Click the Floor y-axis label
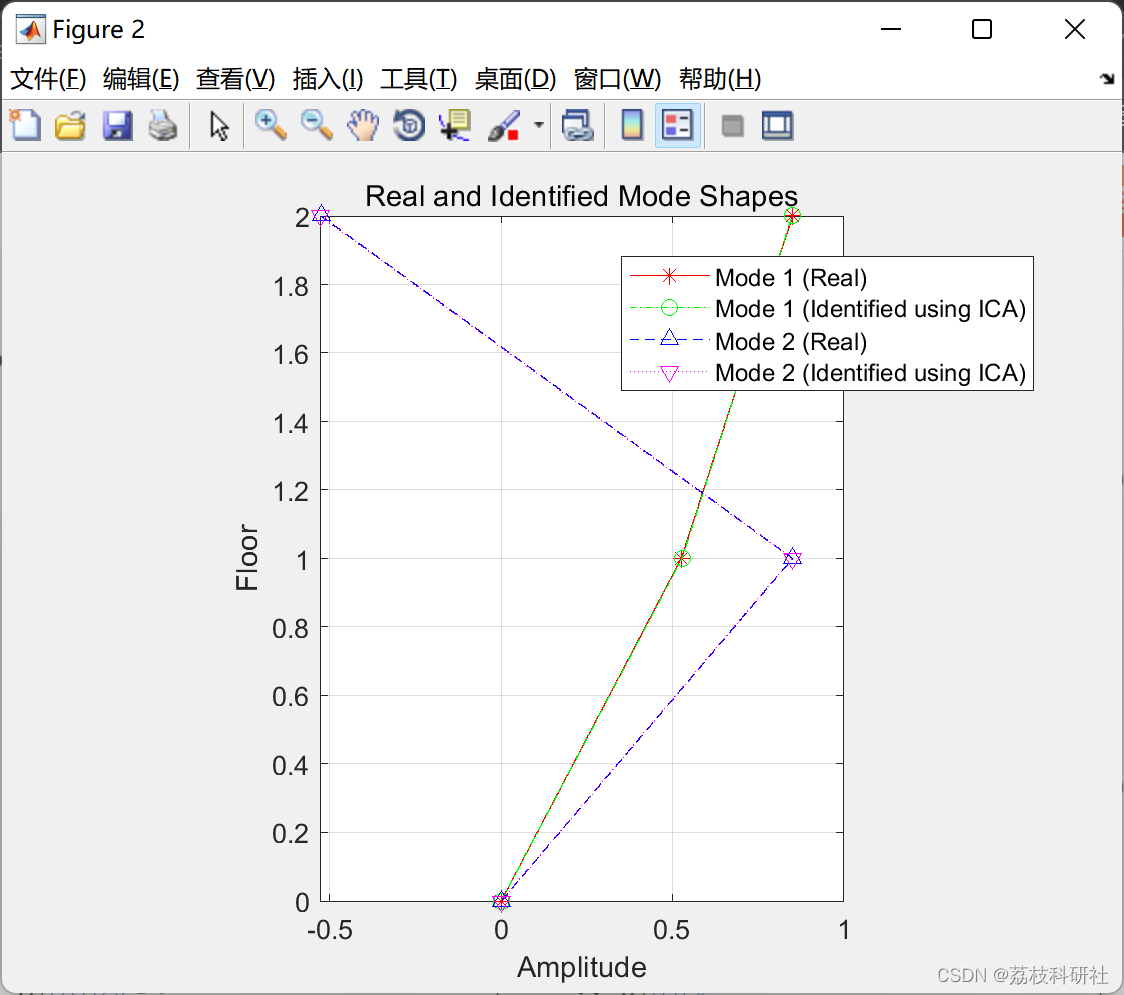1124x995 pixels. tap(247, 558)
